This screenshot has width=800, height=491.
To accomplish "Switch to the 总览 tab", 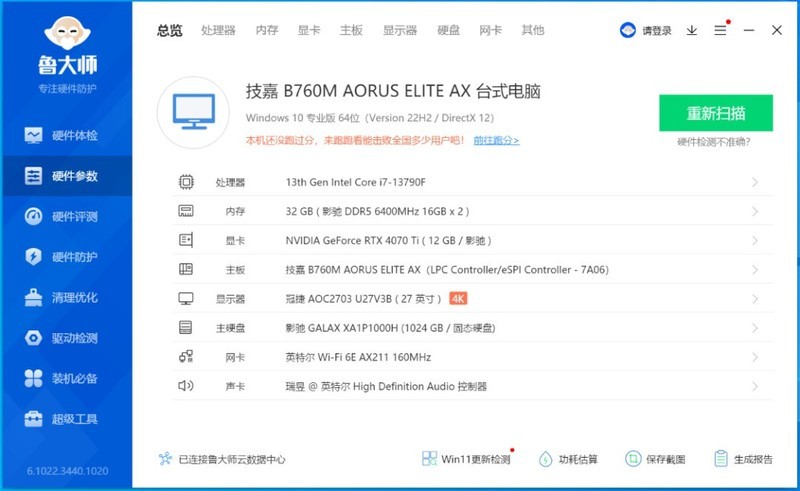I will [x=169, y=31].
